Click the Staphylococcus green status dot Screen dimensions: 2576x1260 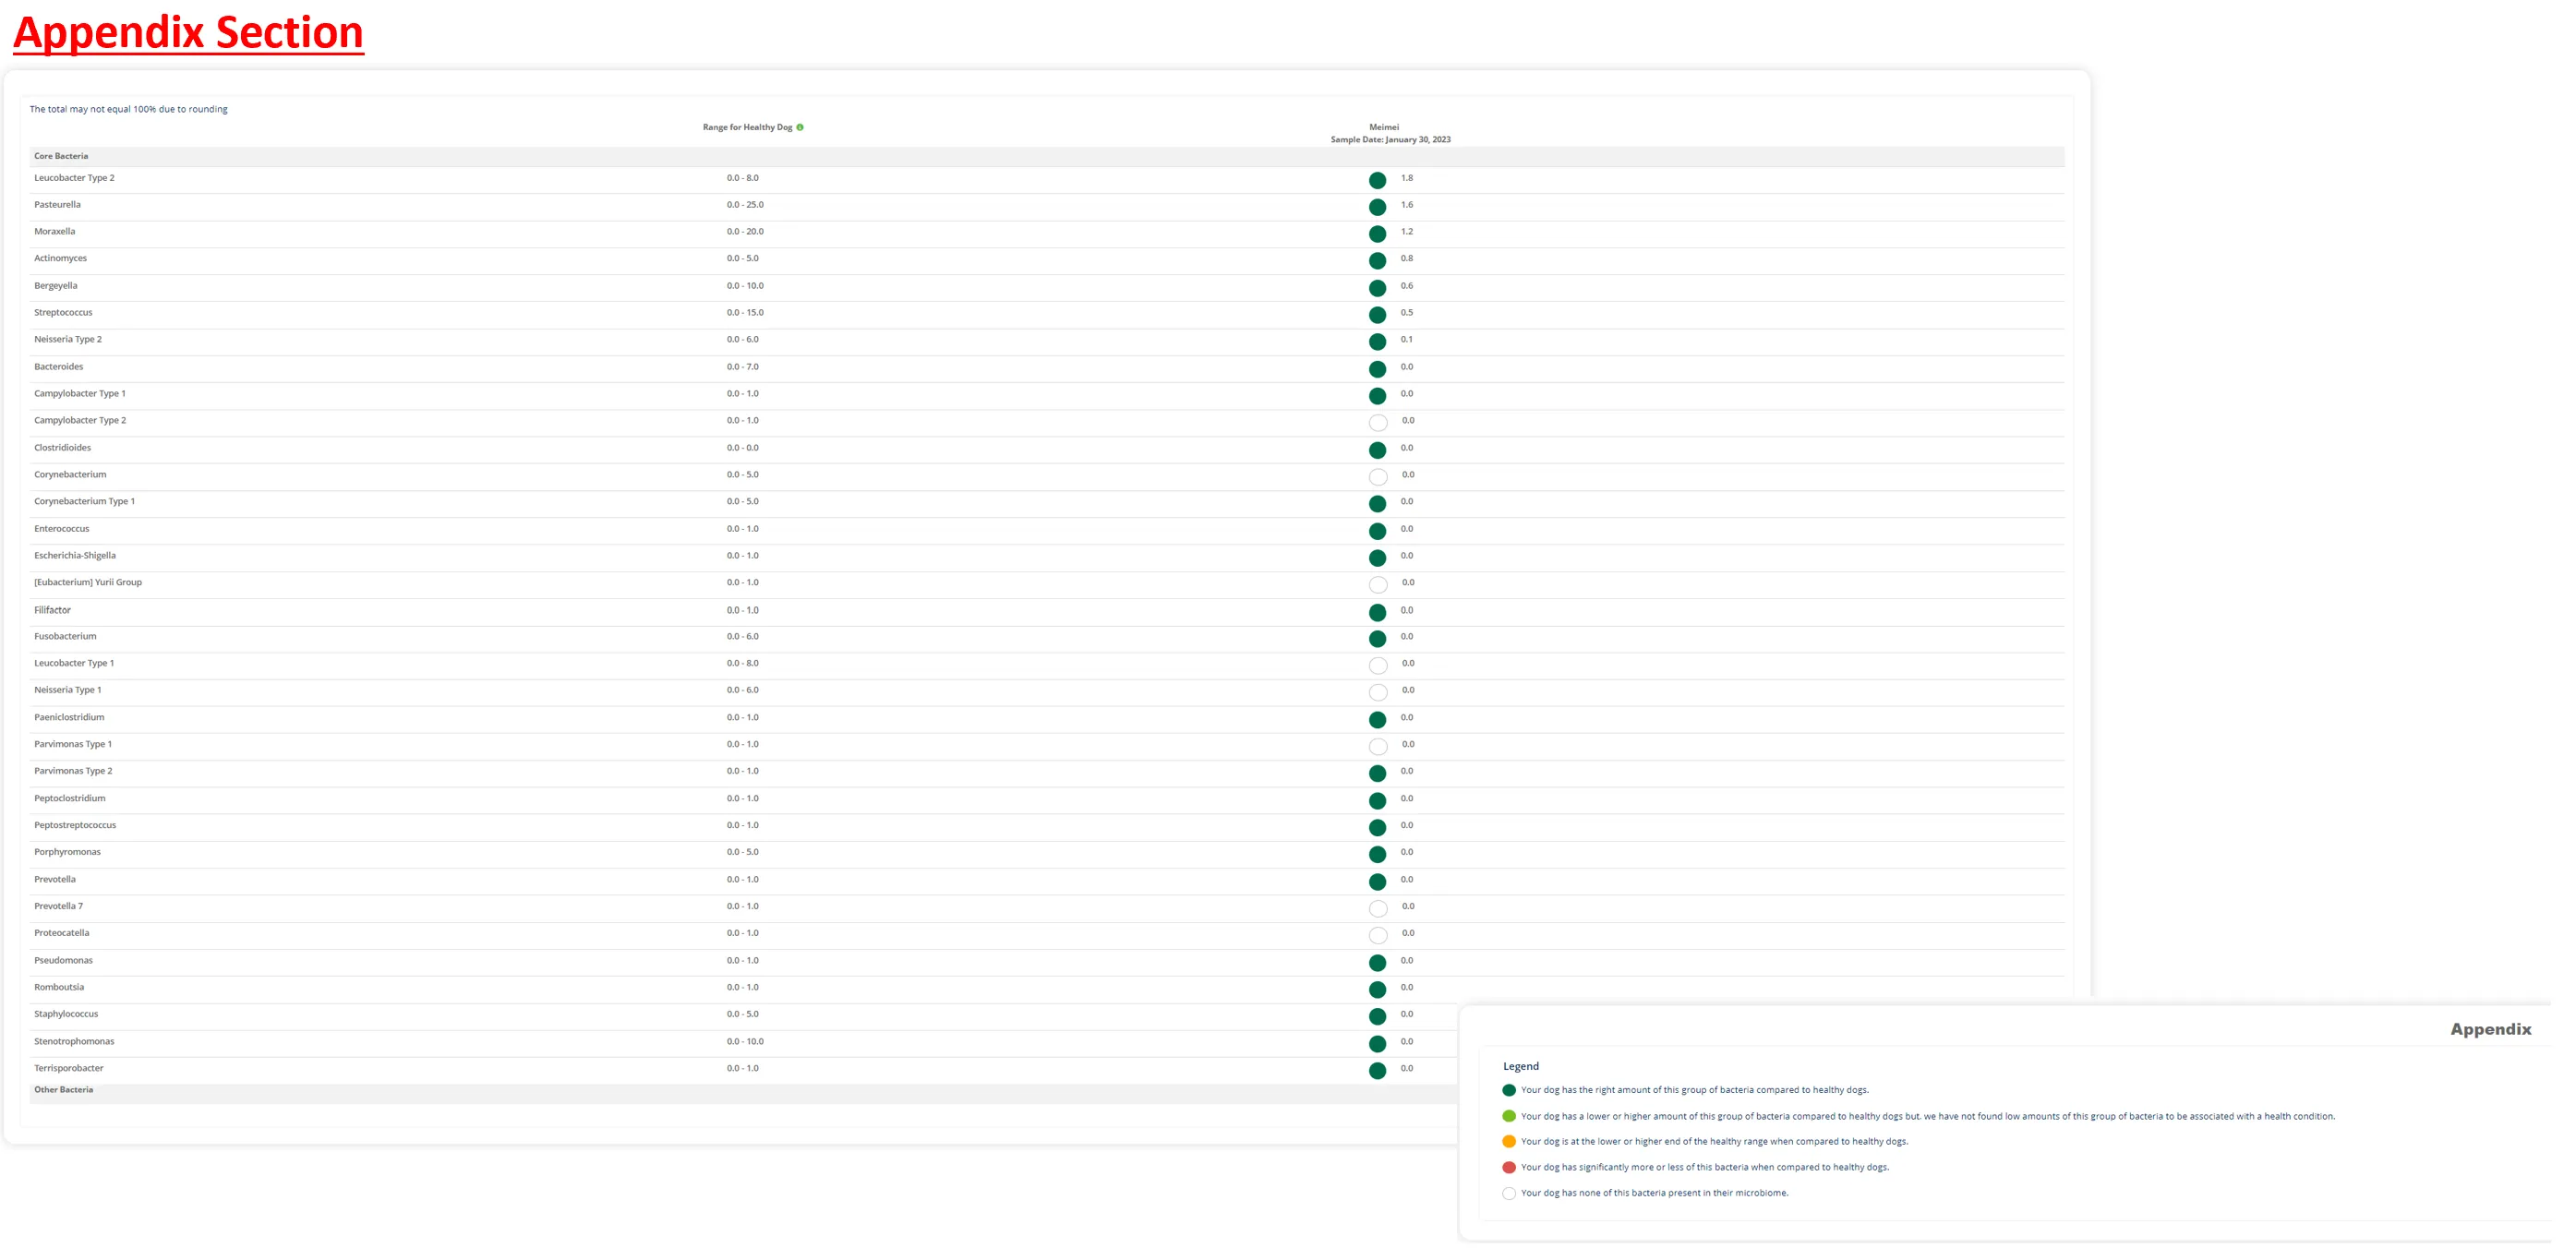click(1377, 1016)
